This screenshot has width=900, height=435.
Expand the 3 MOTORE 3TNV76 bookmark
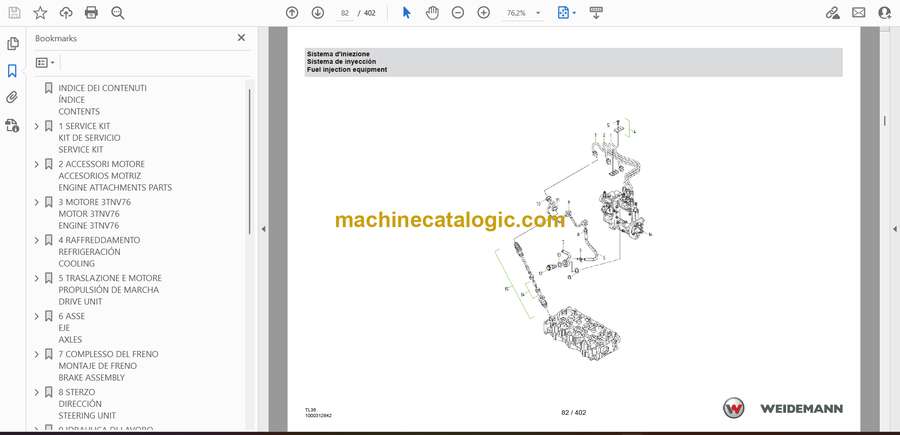(x=37, y=202)
